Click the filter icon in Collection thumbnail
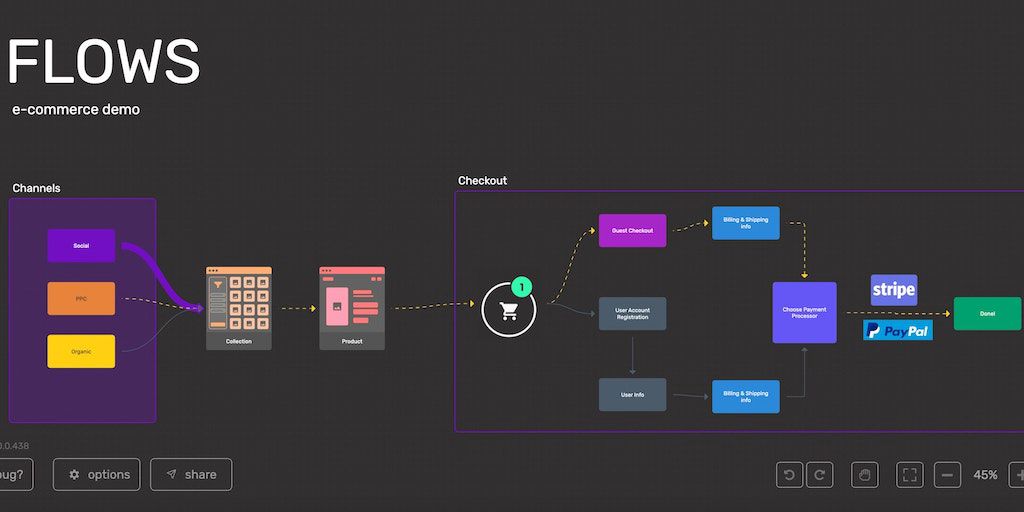The image size is (1024, 512). tap(217, 285)
